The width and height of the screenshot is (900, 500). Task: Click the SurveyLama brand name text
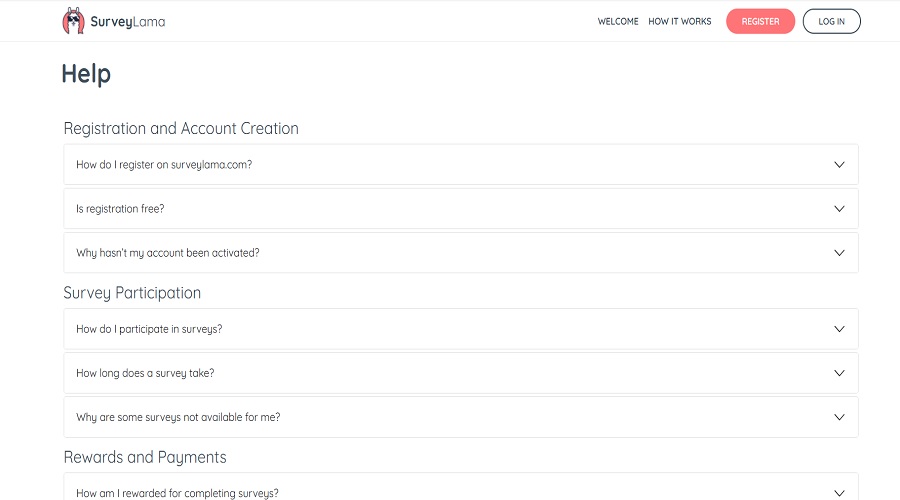128,22
